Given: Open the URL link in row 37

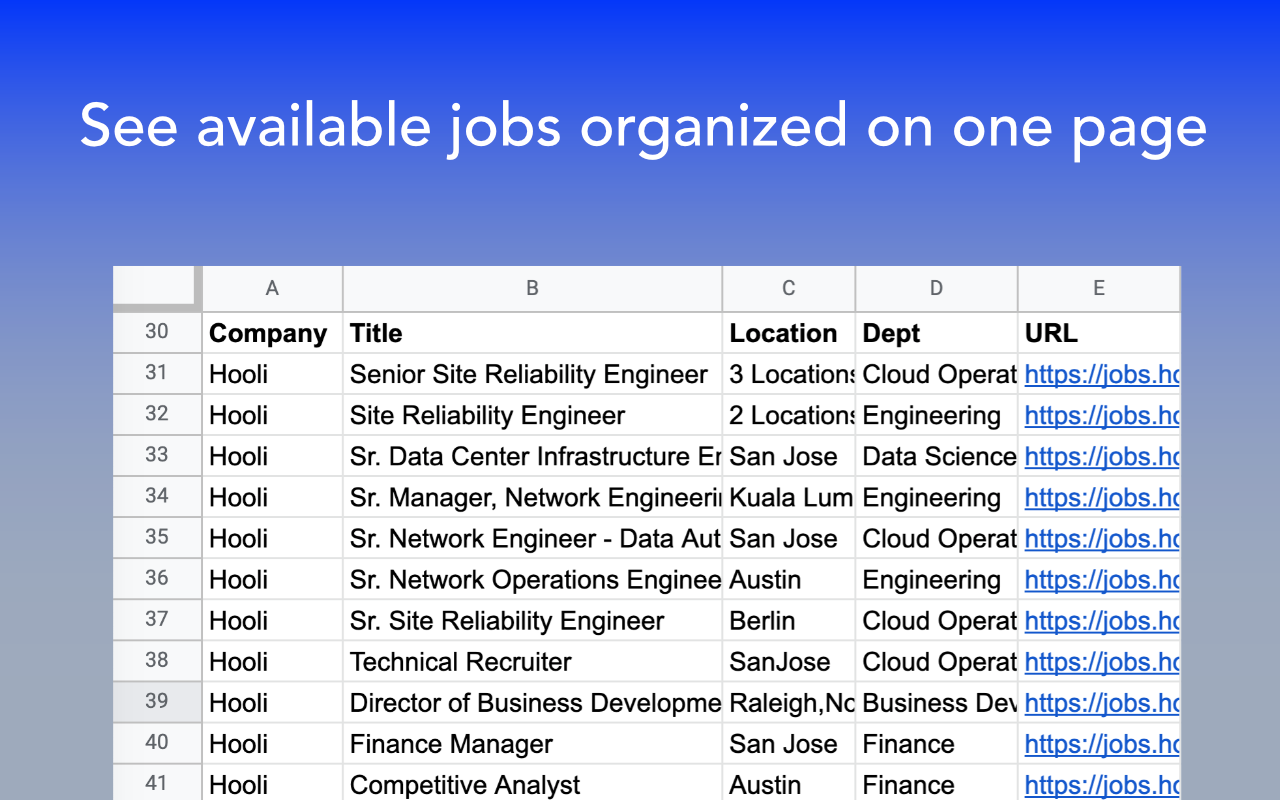Looking at the screenshot, I should click(1102, 621).
